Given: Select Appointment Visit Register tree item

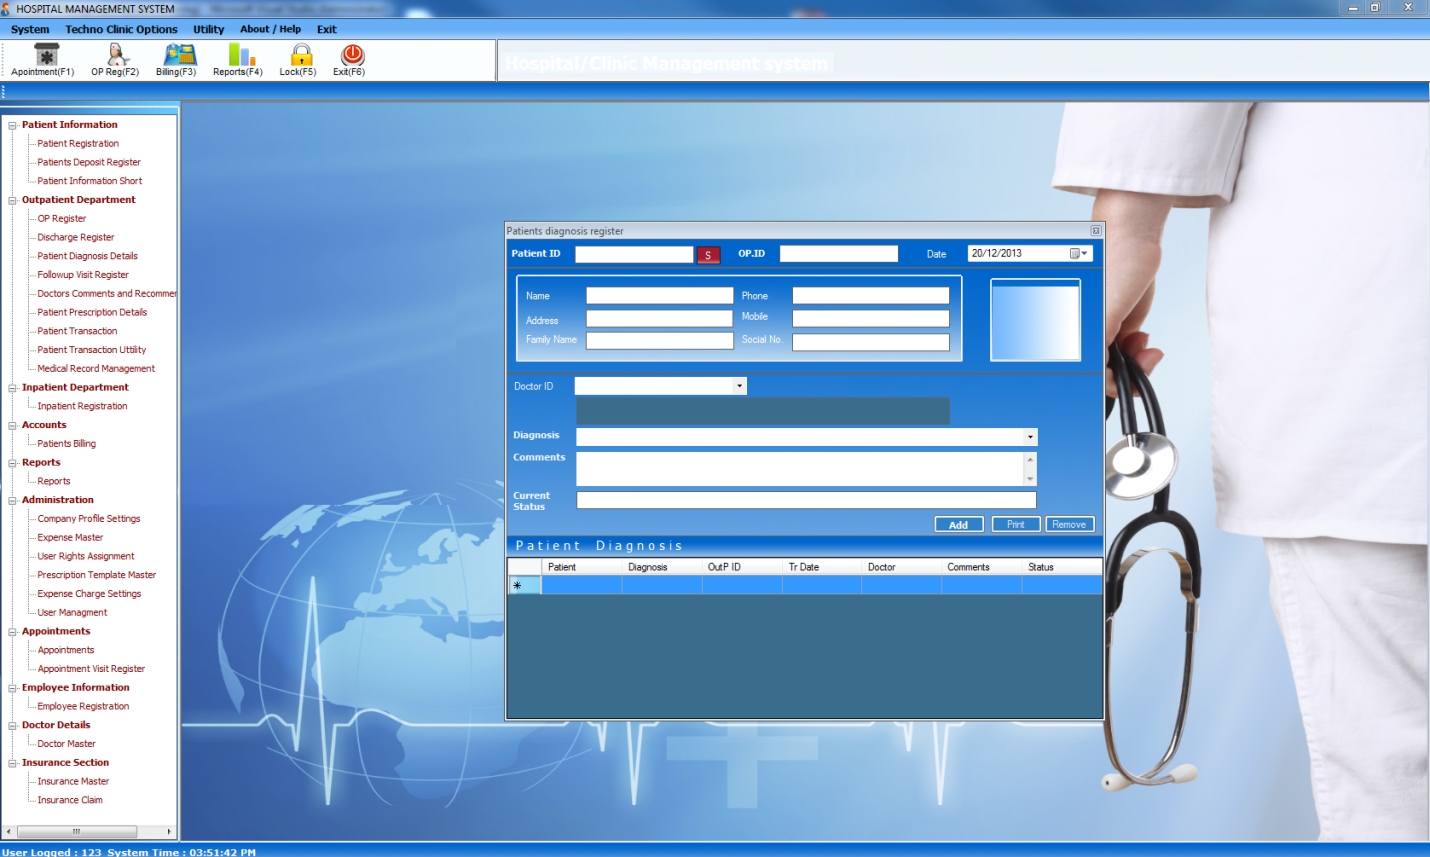Looking at the screenshot, I should coord(91,669).
